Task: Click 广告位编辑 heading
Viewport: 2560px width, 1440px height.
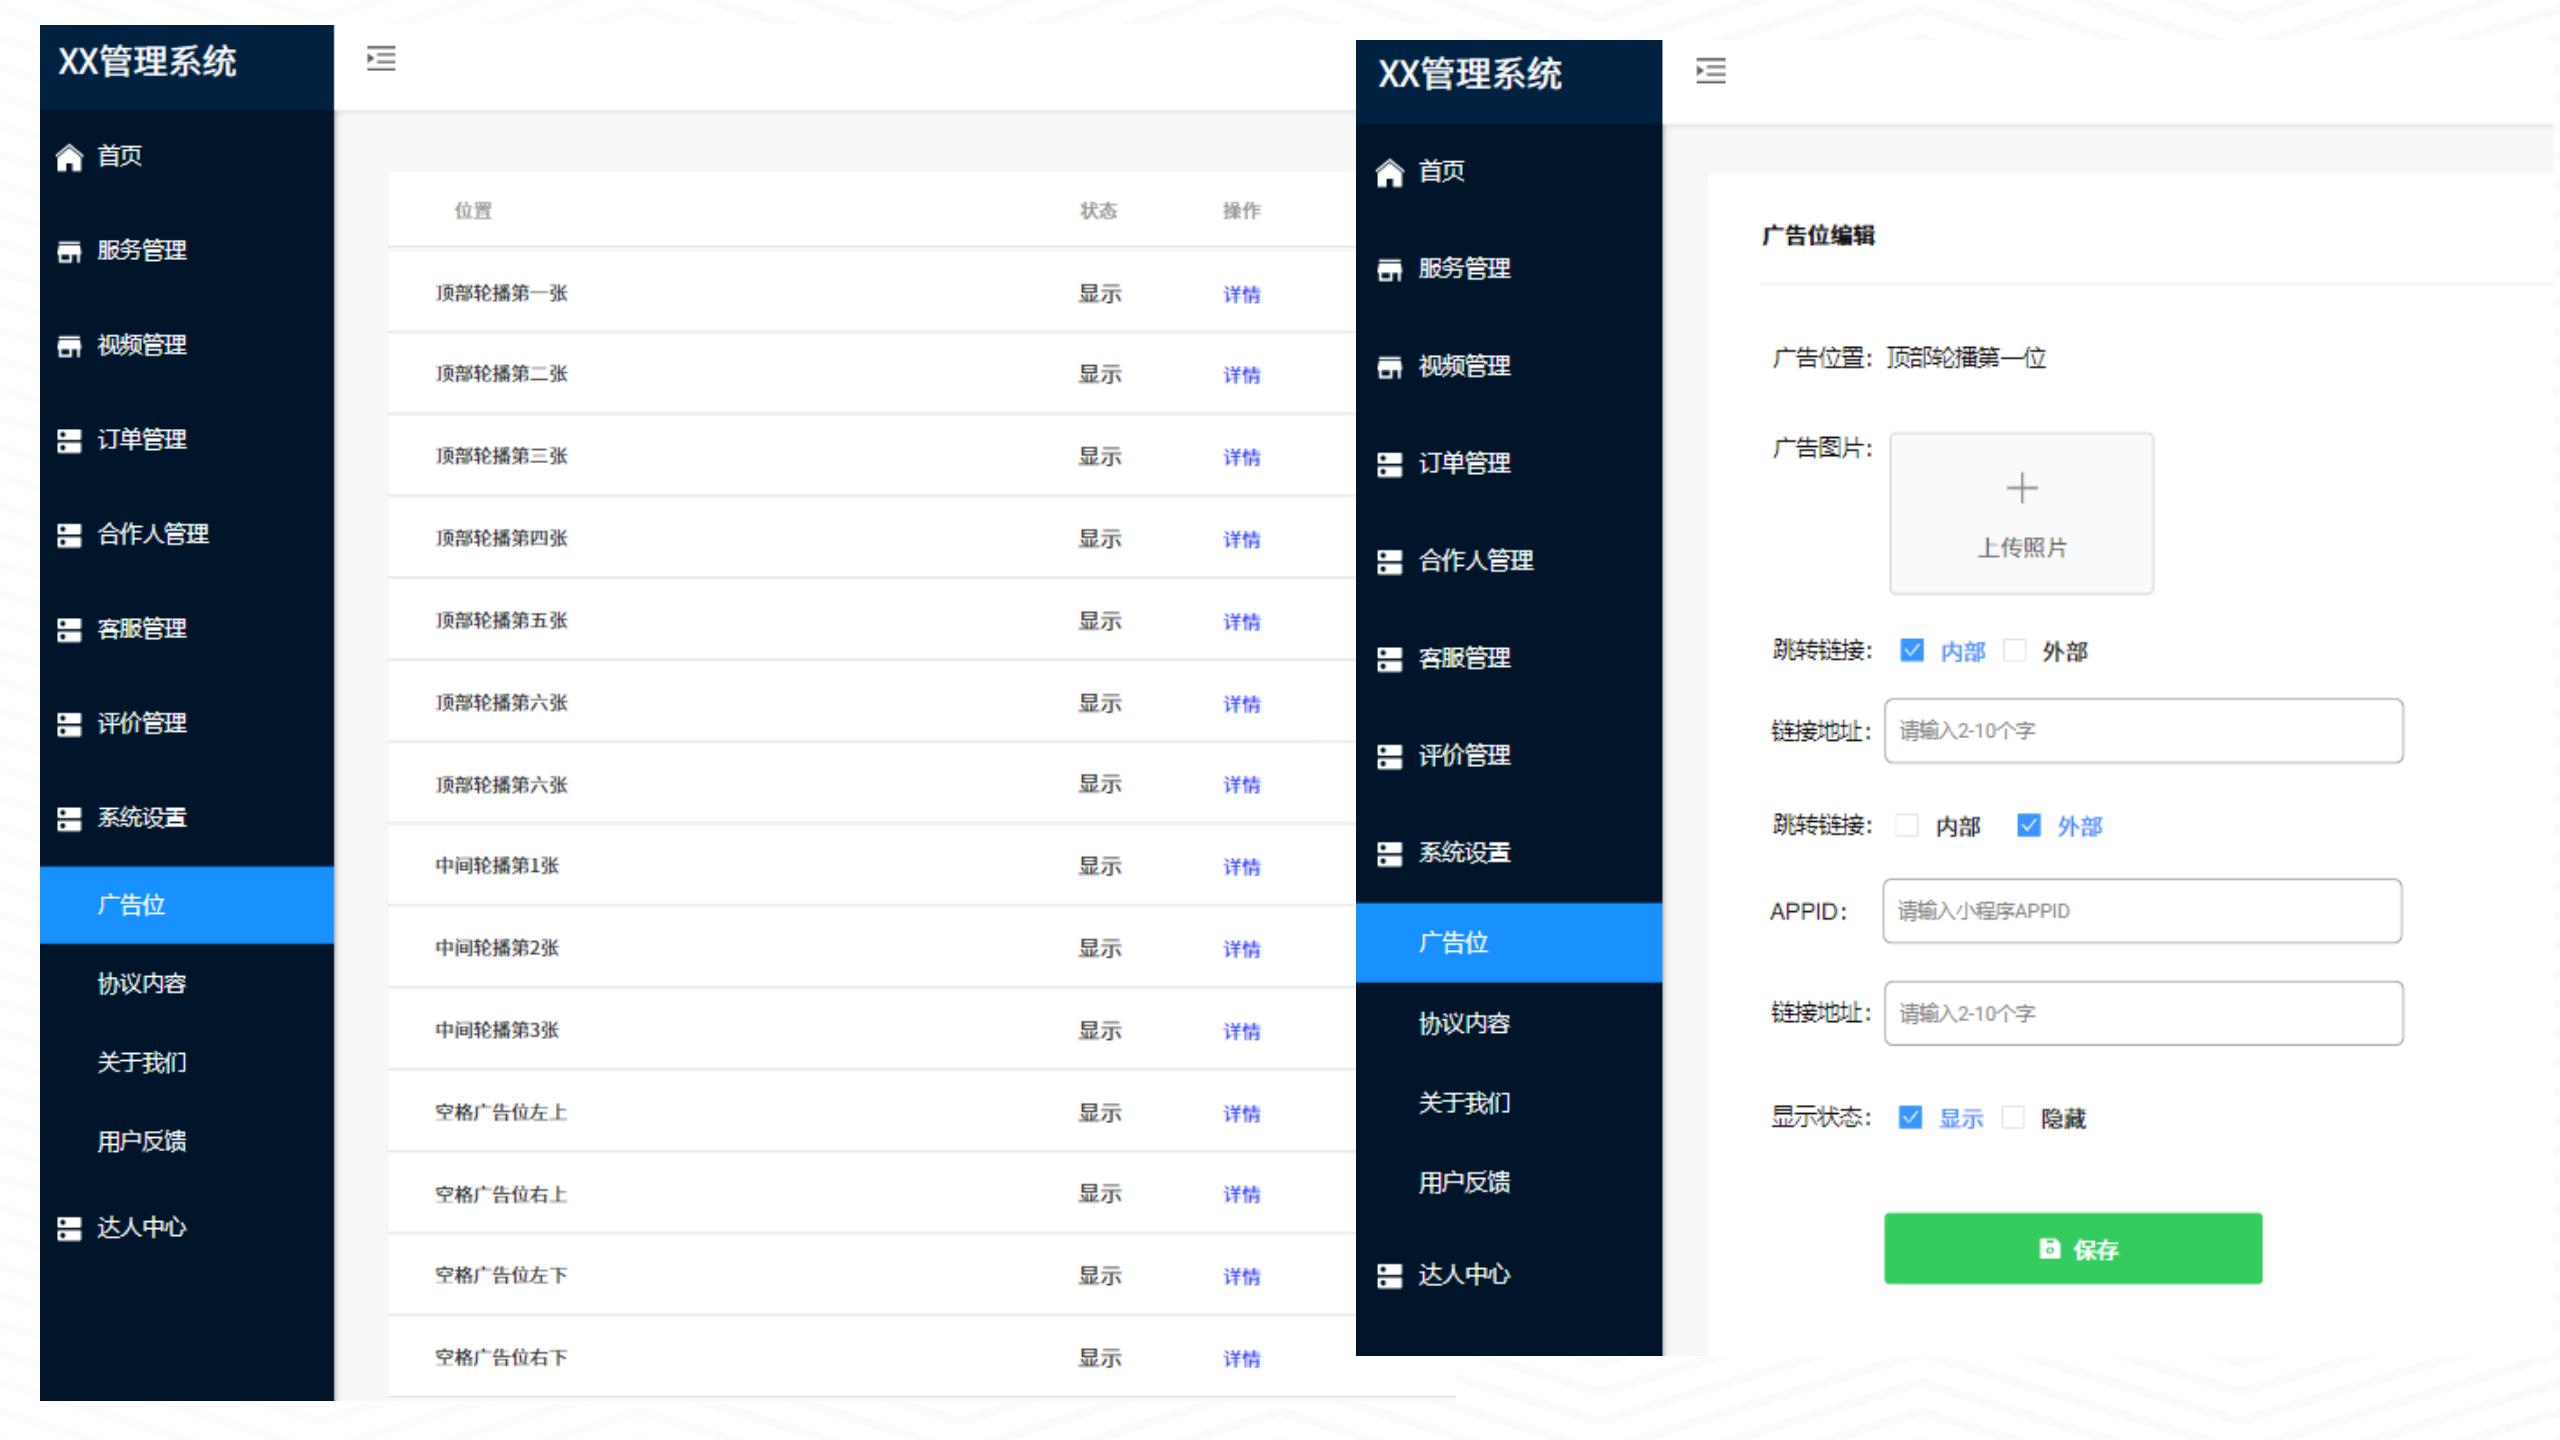Action: [1818, 236]
